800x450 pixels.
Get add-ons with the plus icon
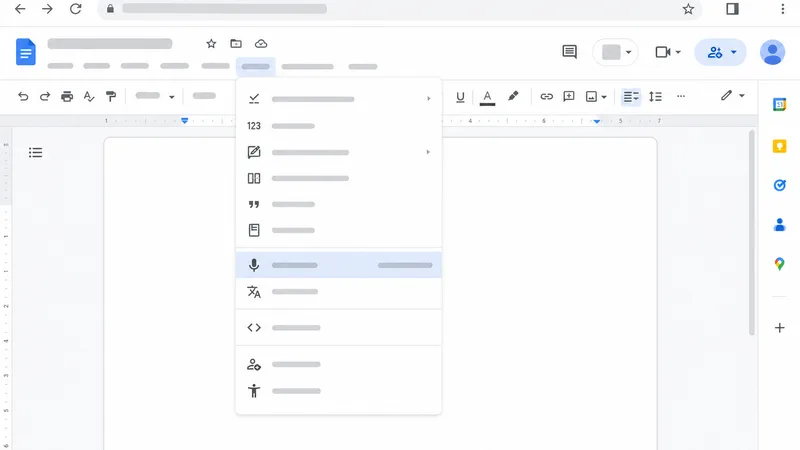click(x=779, y=328)
